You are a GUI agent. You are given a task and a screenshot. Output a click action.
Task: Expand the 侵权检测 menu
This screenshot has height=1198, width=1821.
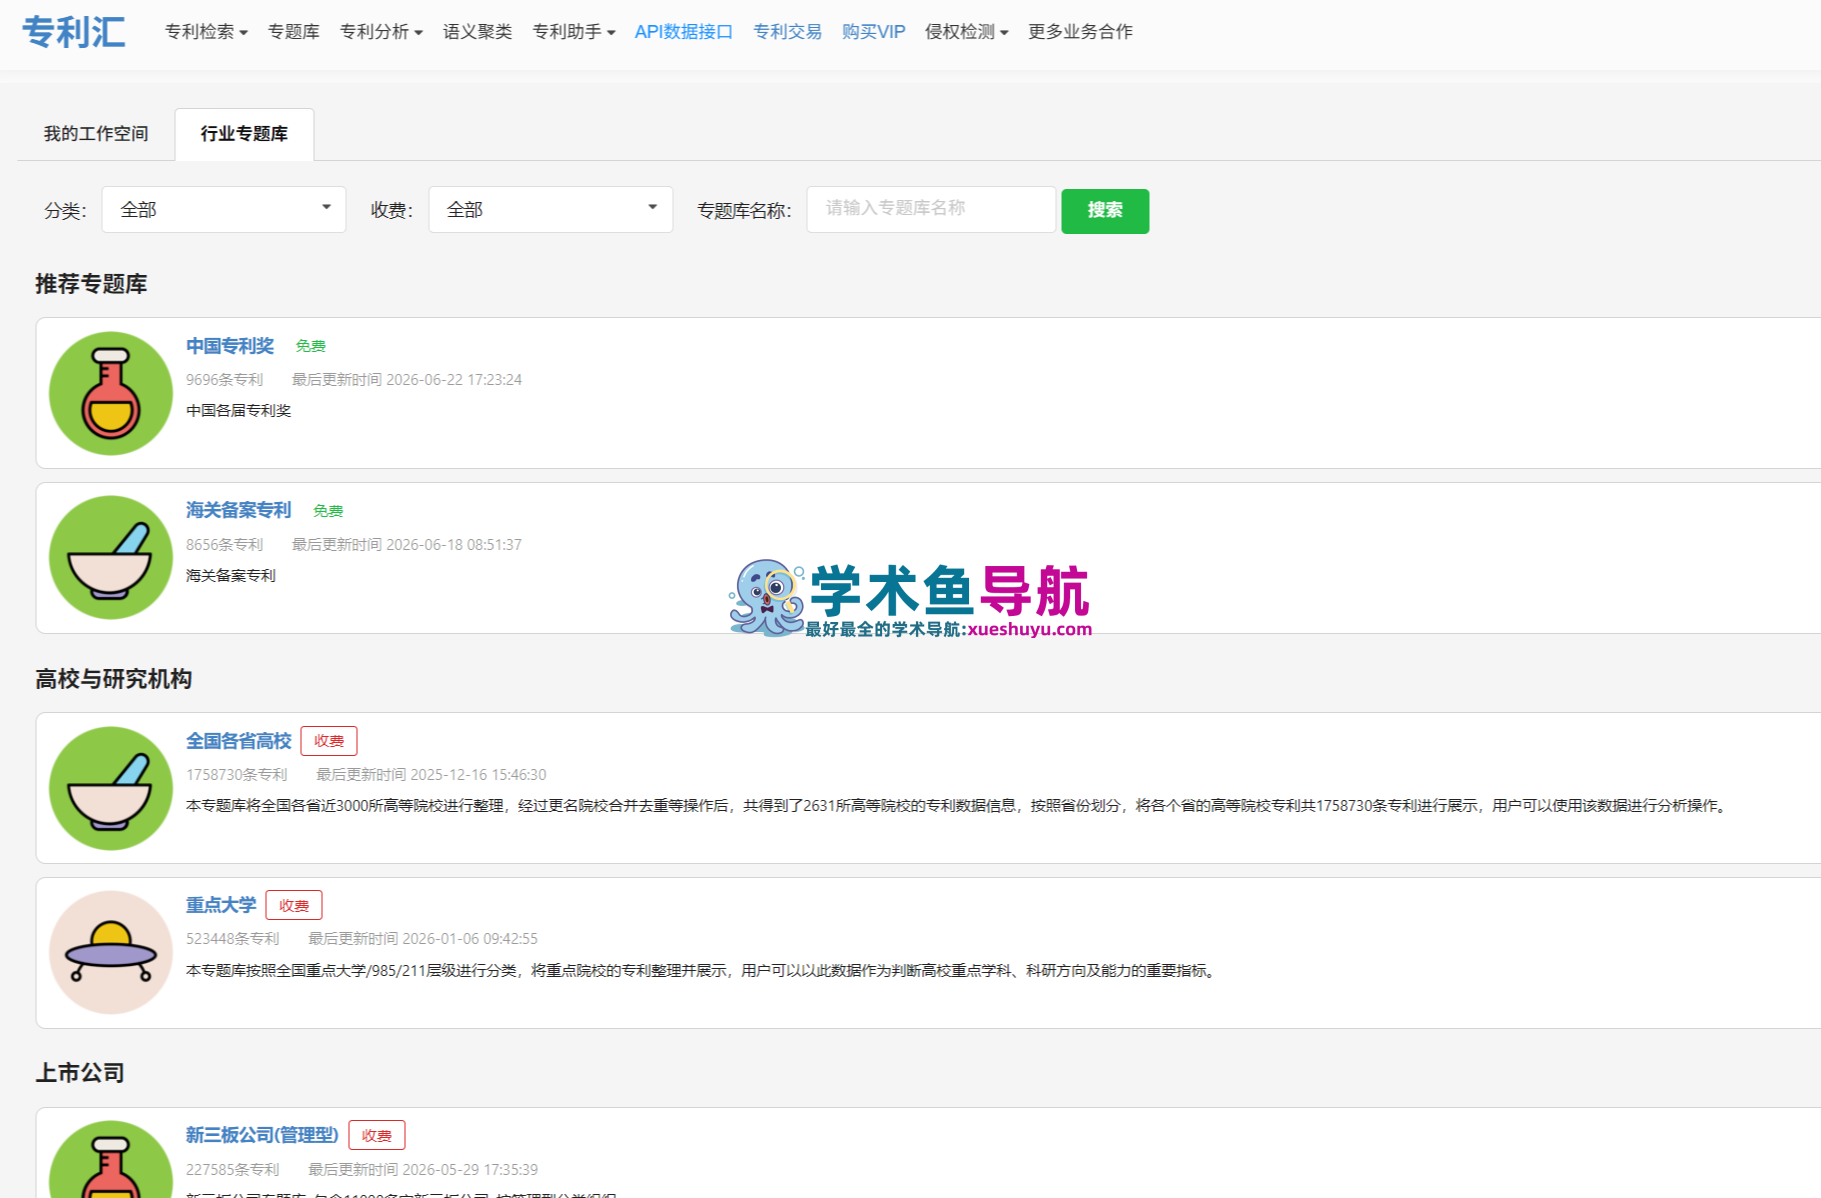tap(966, 32)
